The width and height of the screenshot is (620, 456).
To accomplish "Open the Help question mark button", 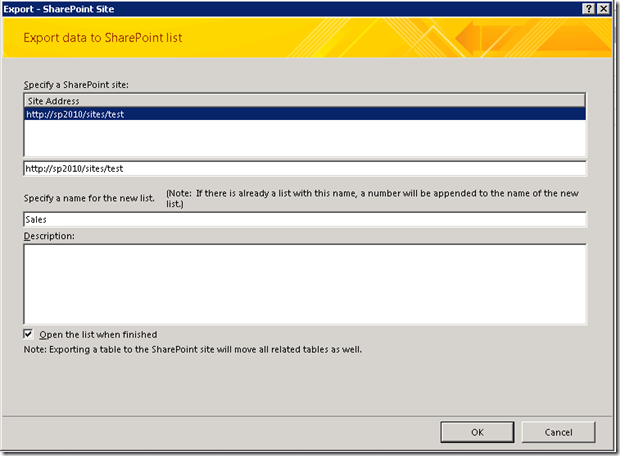I will pos(588,9).
